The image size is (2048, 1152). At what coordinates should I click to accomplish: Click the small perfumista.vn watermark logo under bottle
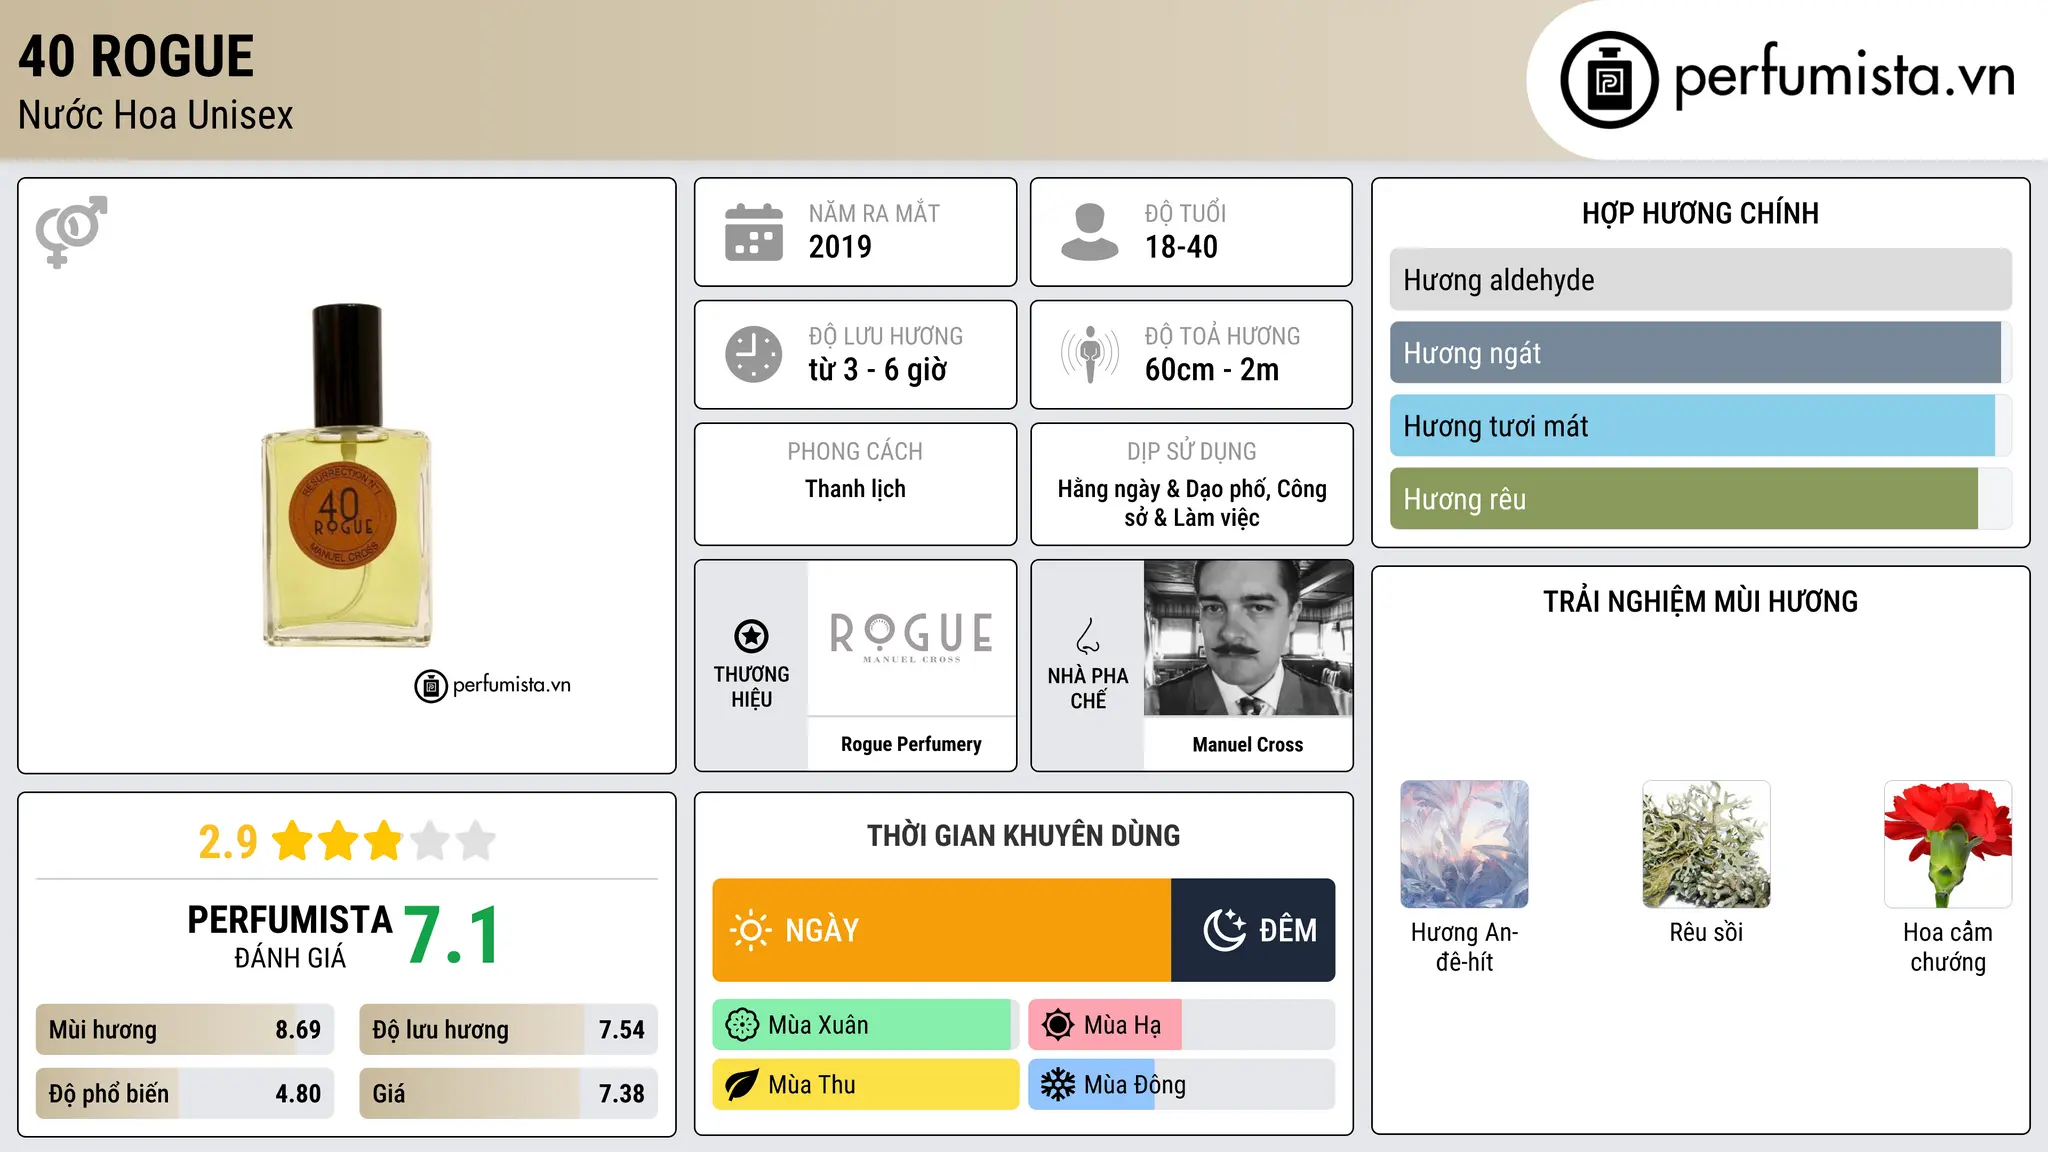(x=493, y=686)
